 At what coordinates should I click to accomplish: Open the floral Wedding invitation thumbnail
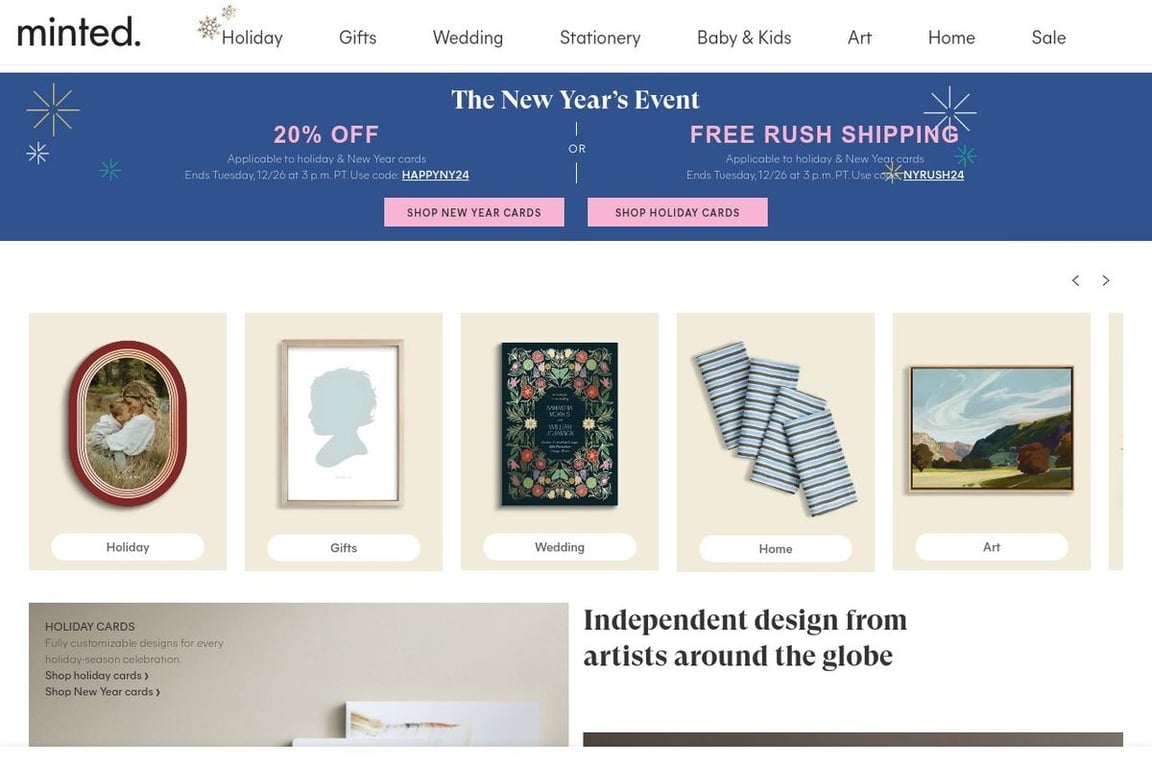[559, 423]
